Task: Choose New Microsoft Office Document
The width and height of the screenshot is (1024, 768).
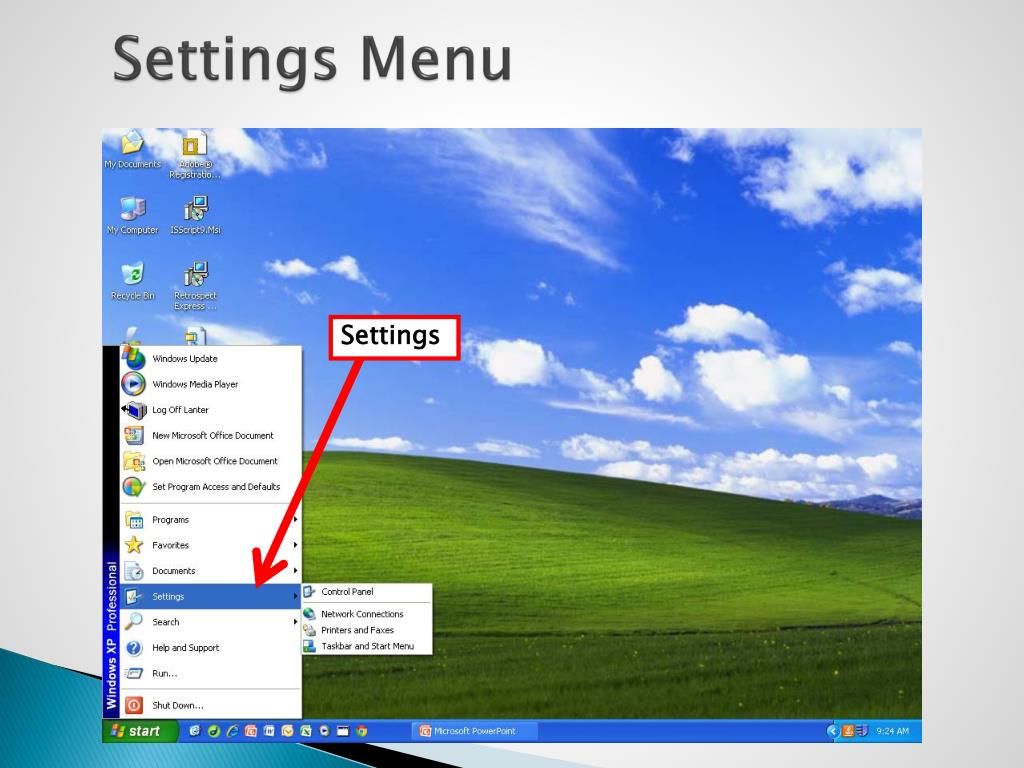Action: [210, 435]
